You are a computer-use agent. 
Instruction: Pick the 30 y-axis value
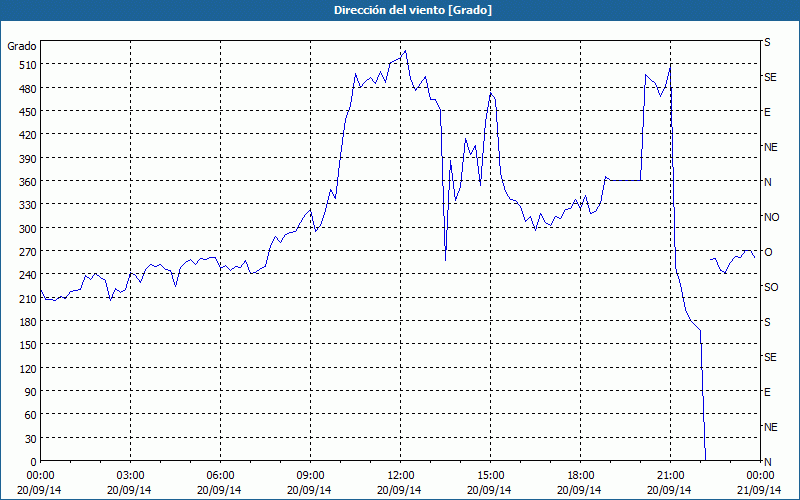click(x=31, y=439)
